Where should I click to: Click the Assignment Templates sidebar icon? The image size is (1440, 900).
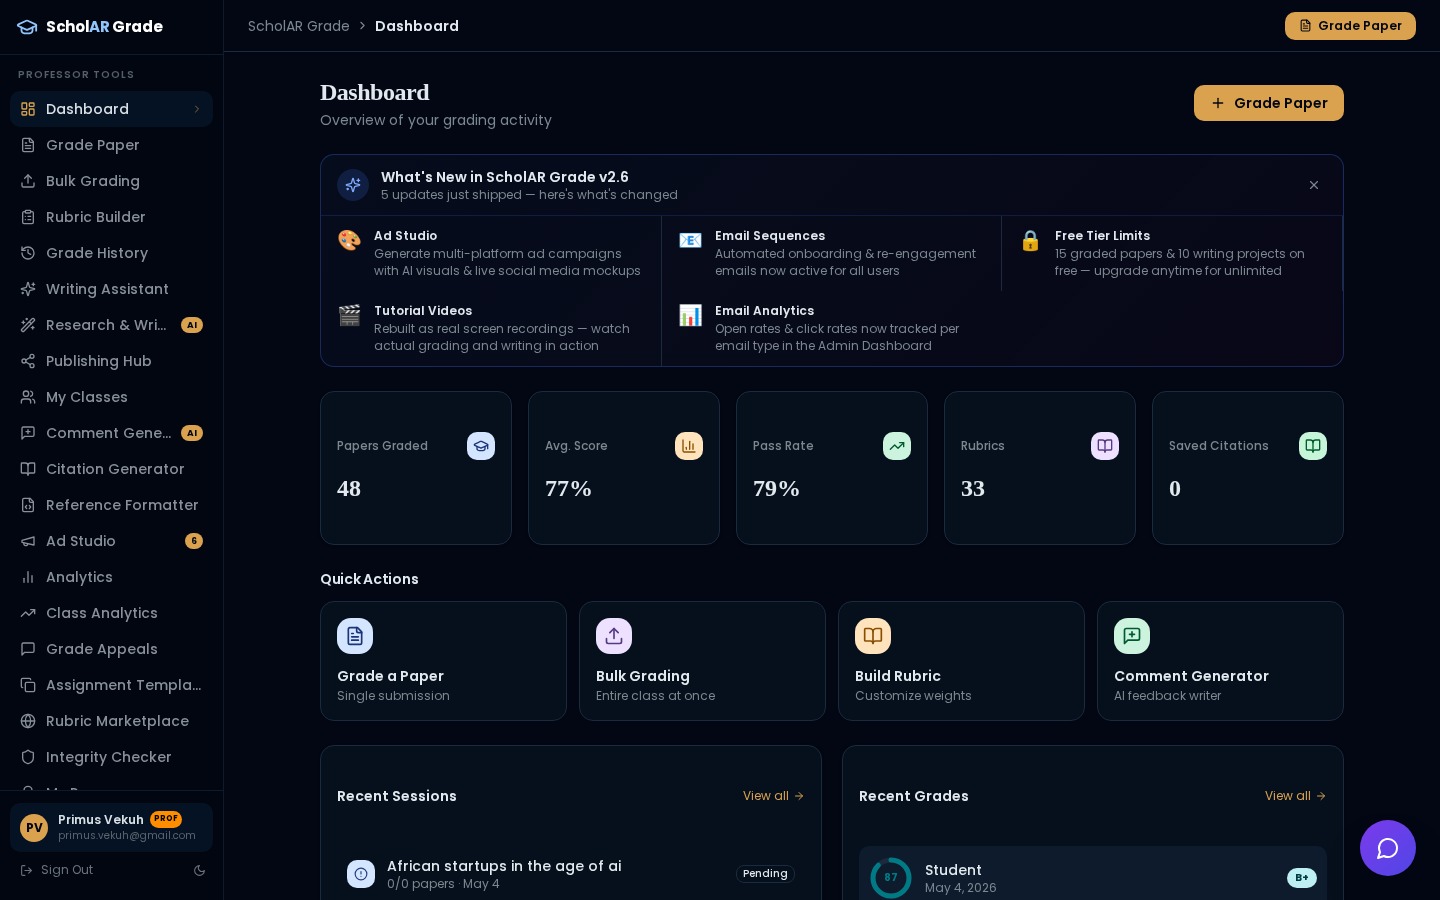point(28,685)
